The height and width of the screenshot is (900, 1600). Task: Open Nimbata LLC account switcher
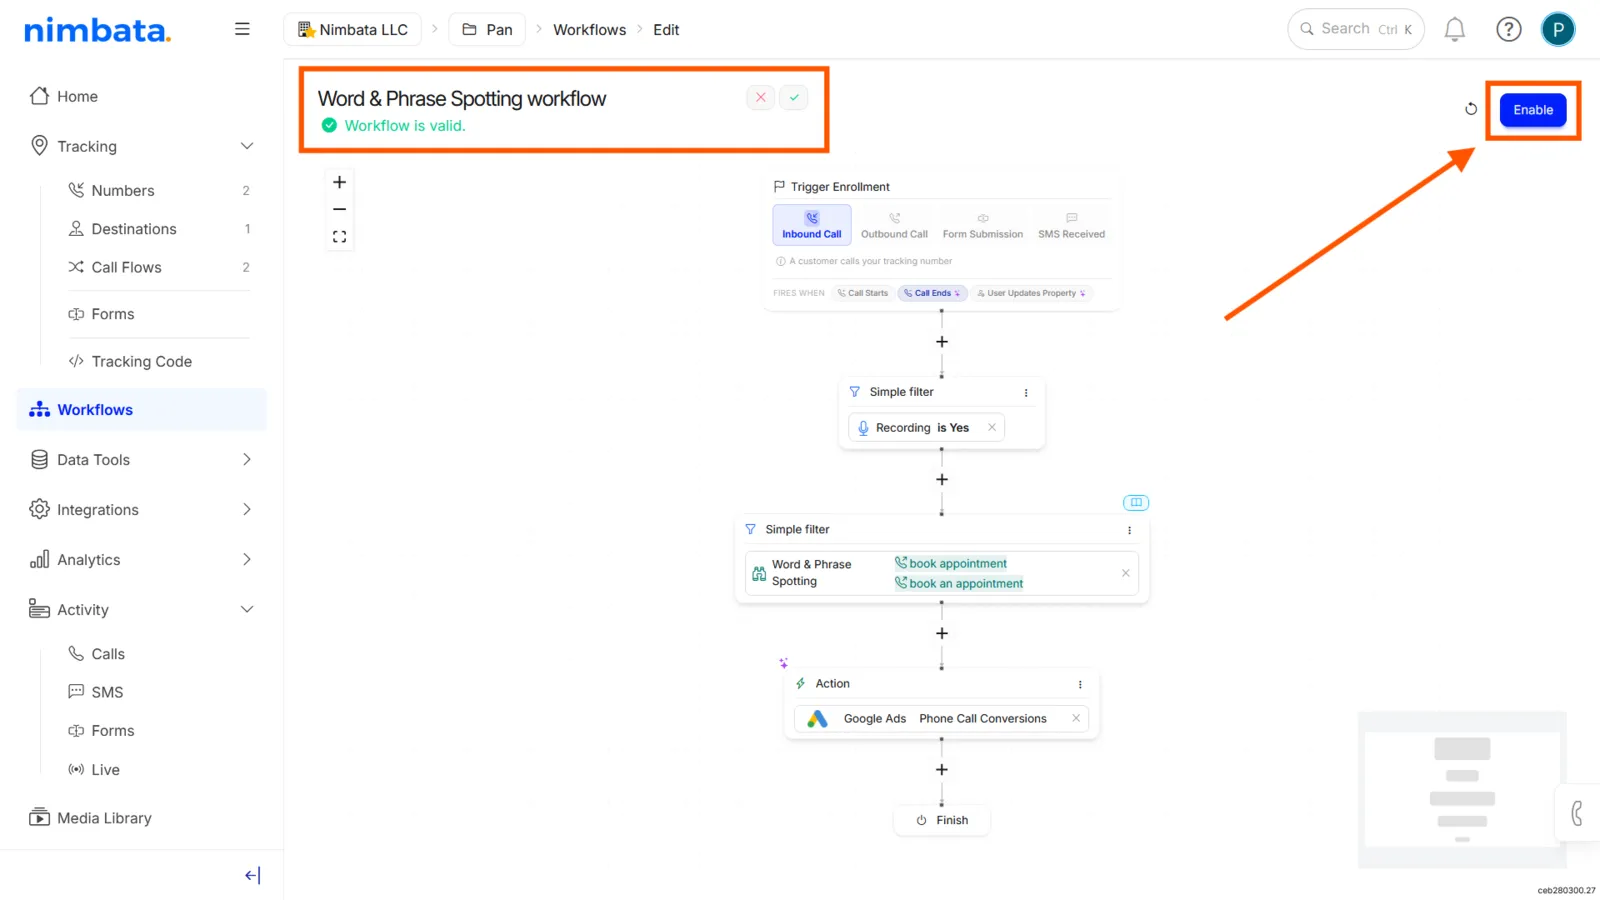pos(353,30)
